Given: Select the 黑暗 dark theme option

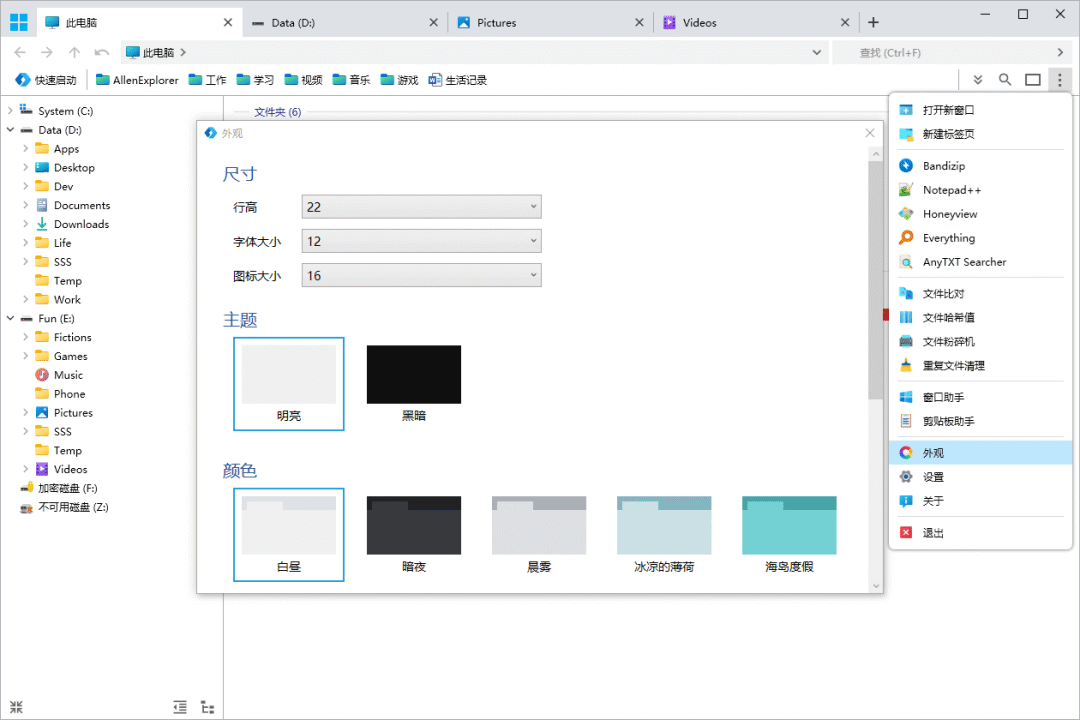Looking at the screenshot, I should (413, 383).
